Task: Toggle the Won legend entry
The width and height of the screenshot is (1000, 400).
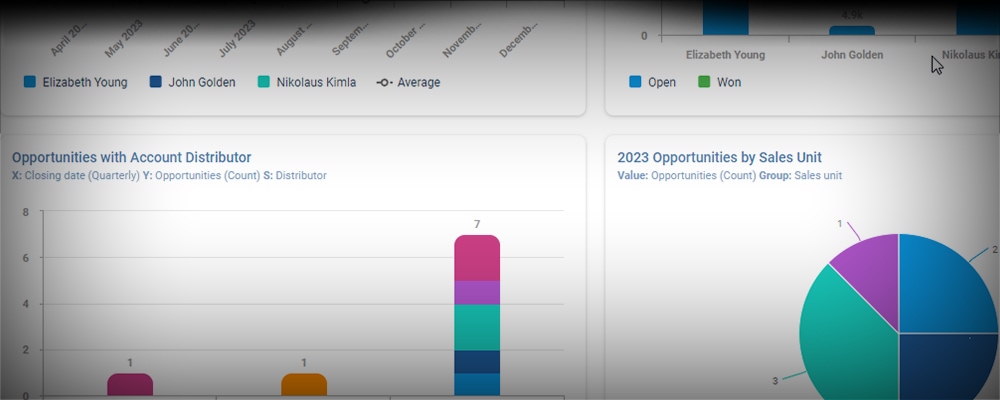Action: [x=719, y=82]
